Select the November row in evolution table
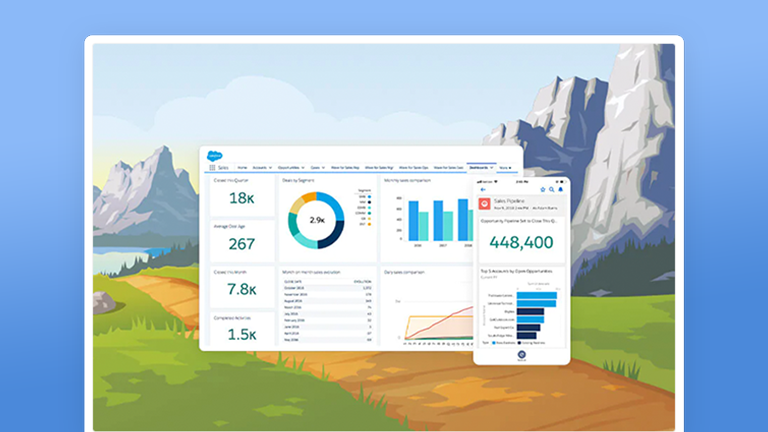The width and height of the screenshot is (768, 432). 327,294
